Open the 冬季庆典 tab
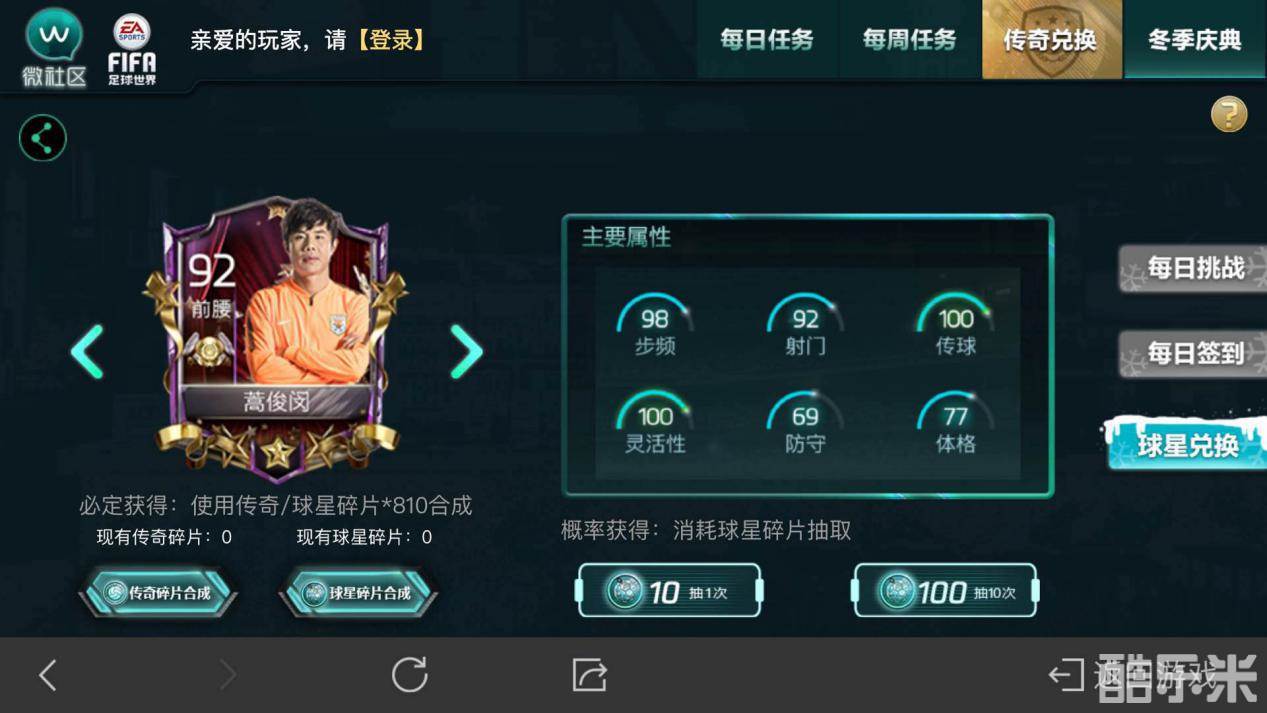The image size is (1267, 713). [x=1195, y=39]
